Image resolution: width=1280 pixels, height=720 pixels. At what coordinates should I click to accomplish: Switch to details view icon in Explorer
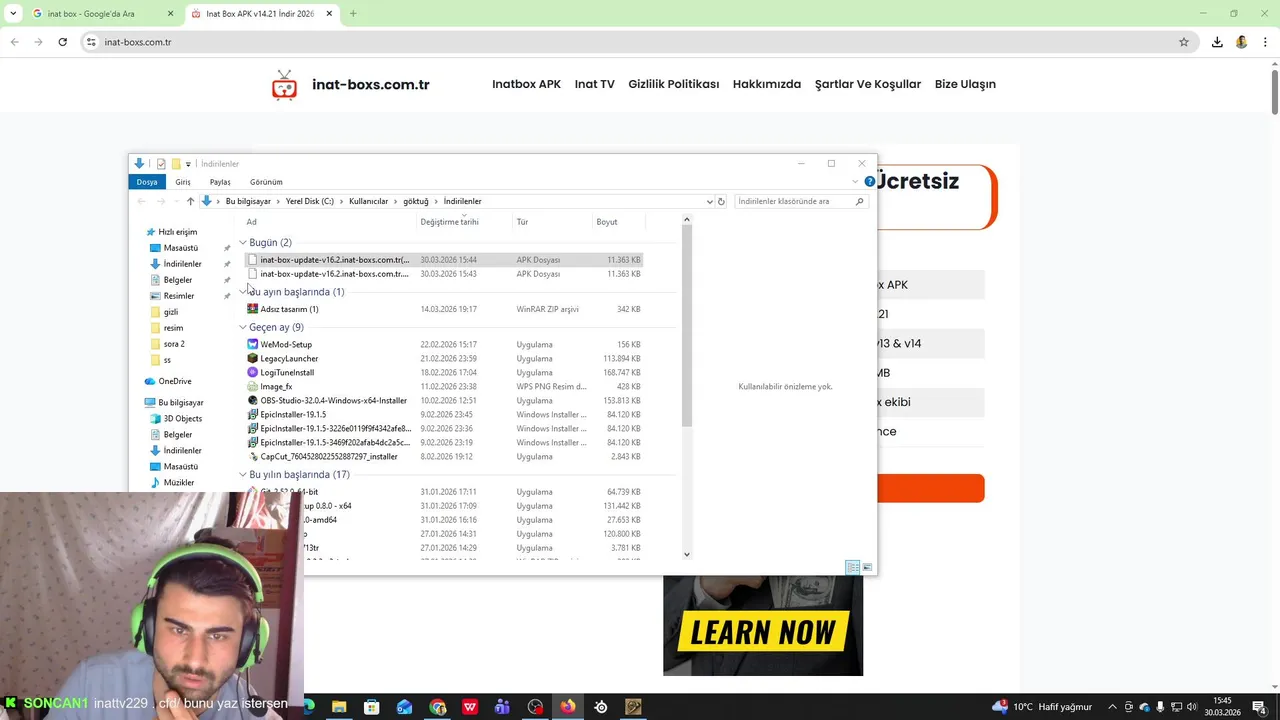coord(853,568)
